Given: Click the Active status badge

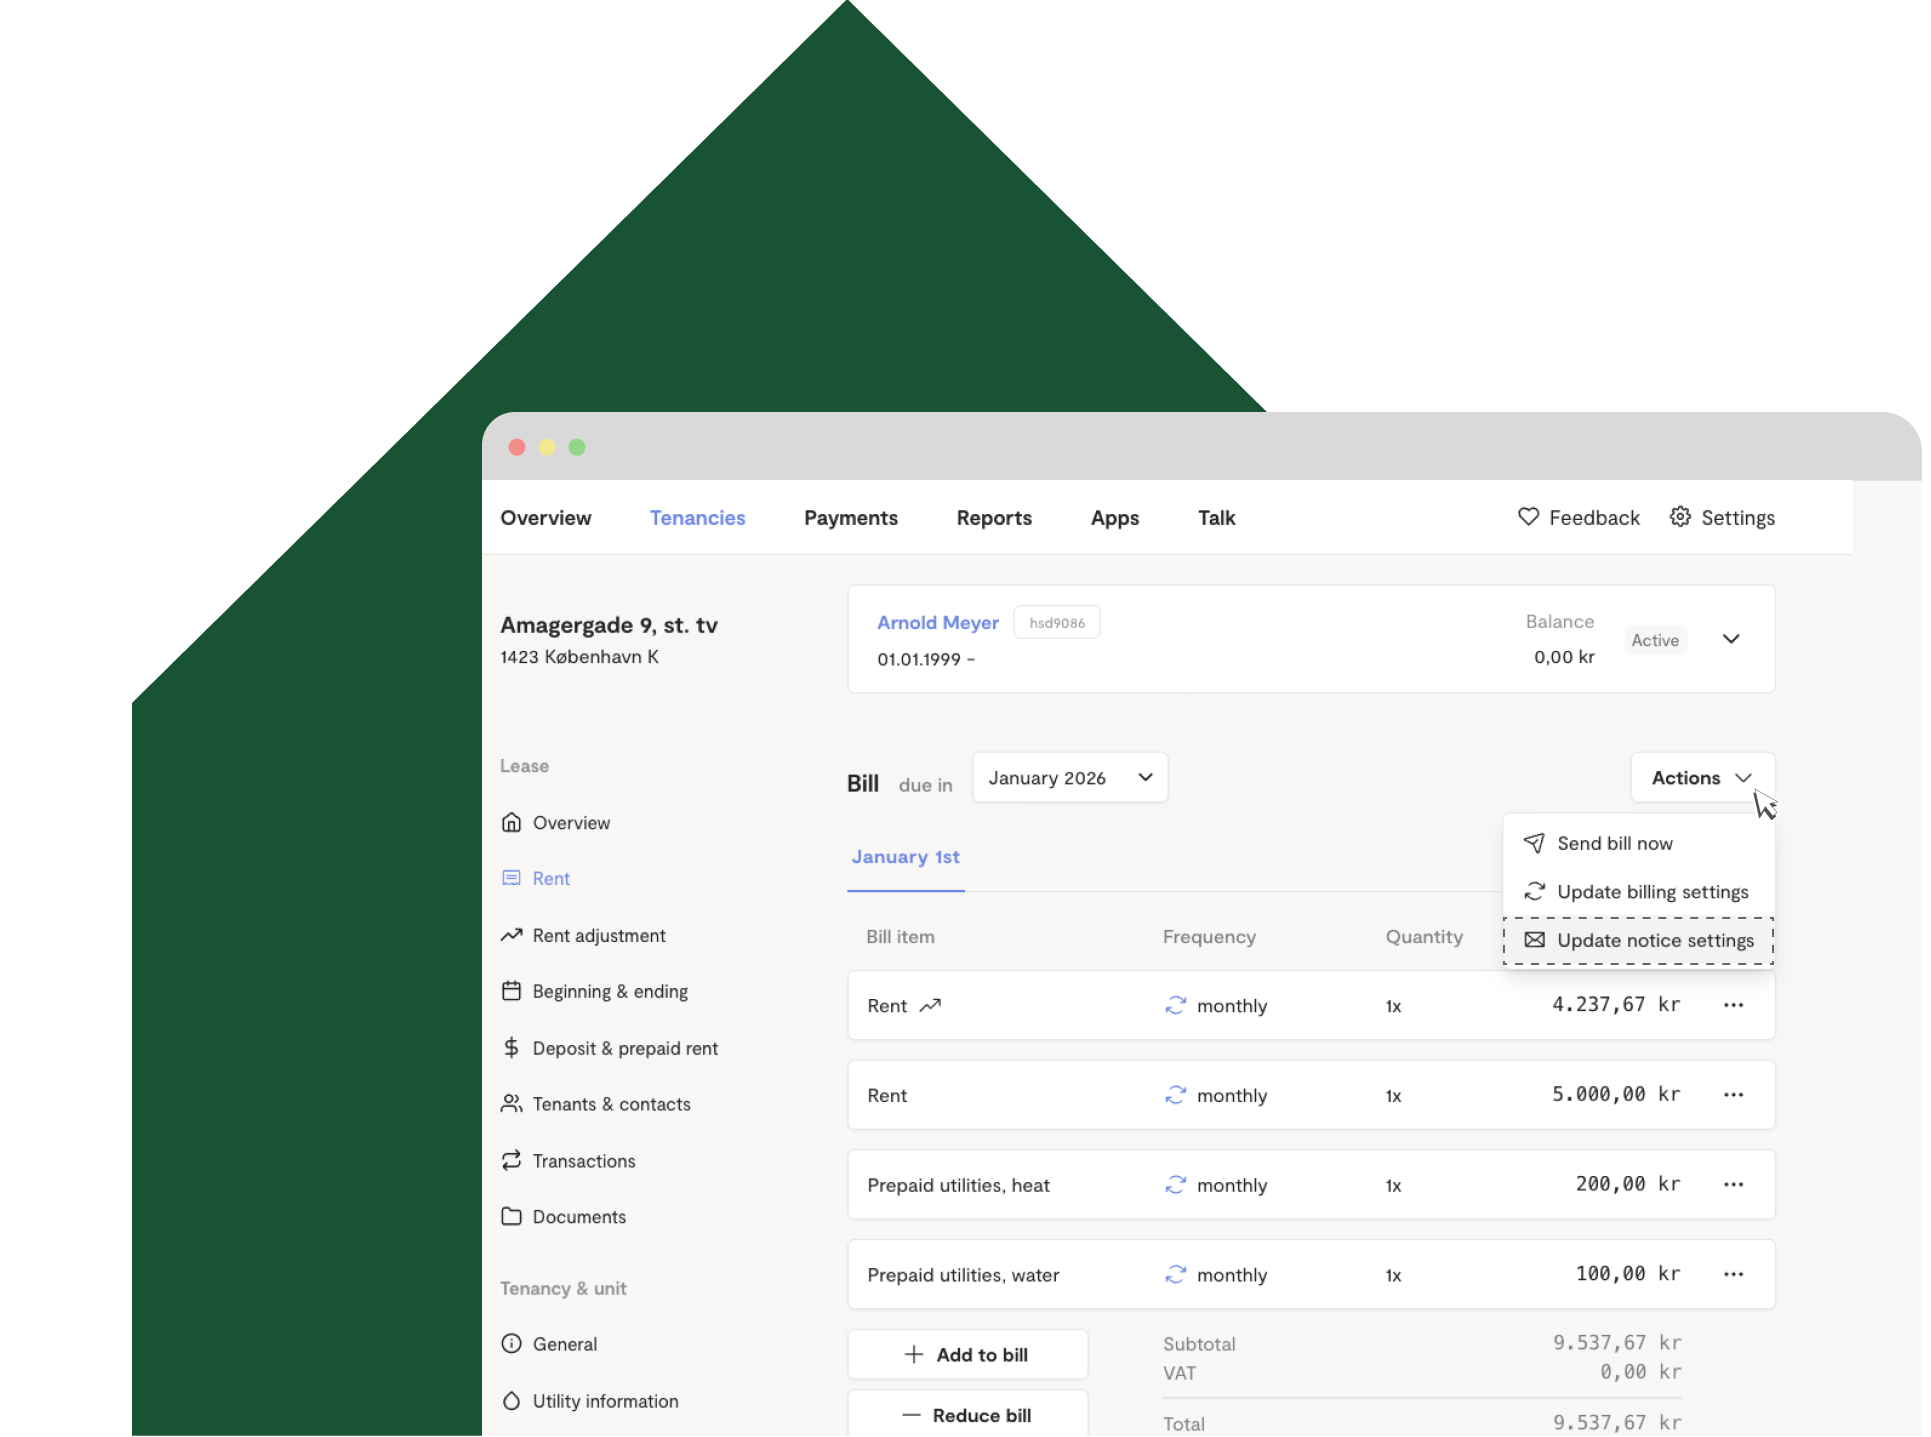Looking at the screenshot, I should coord(1655,640).
